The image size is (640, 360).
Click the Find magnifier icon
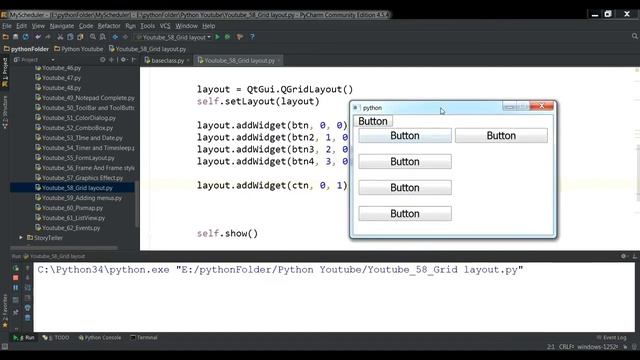click(93, 37)
